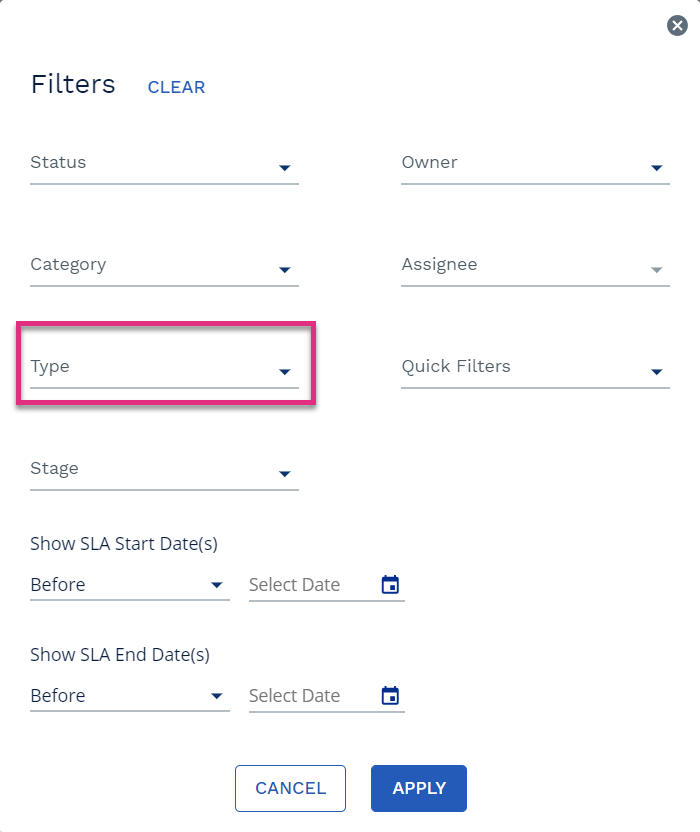Screen dimensions: 700x832
Task: Click the Owner dropdown arrow
Action: point(656,168)
